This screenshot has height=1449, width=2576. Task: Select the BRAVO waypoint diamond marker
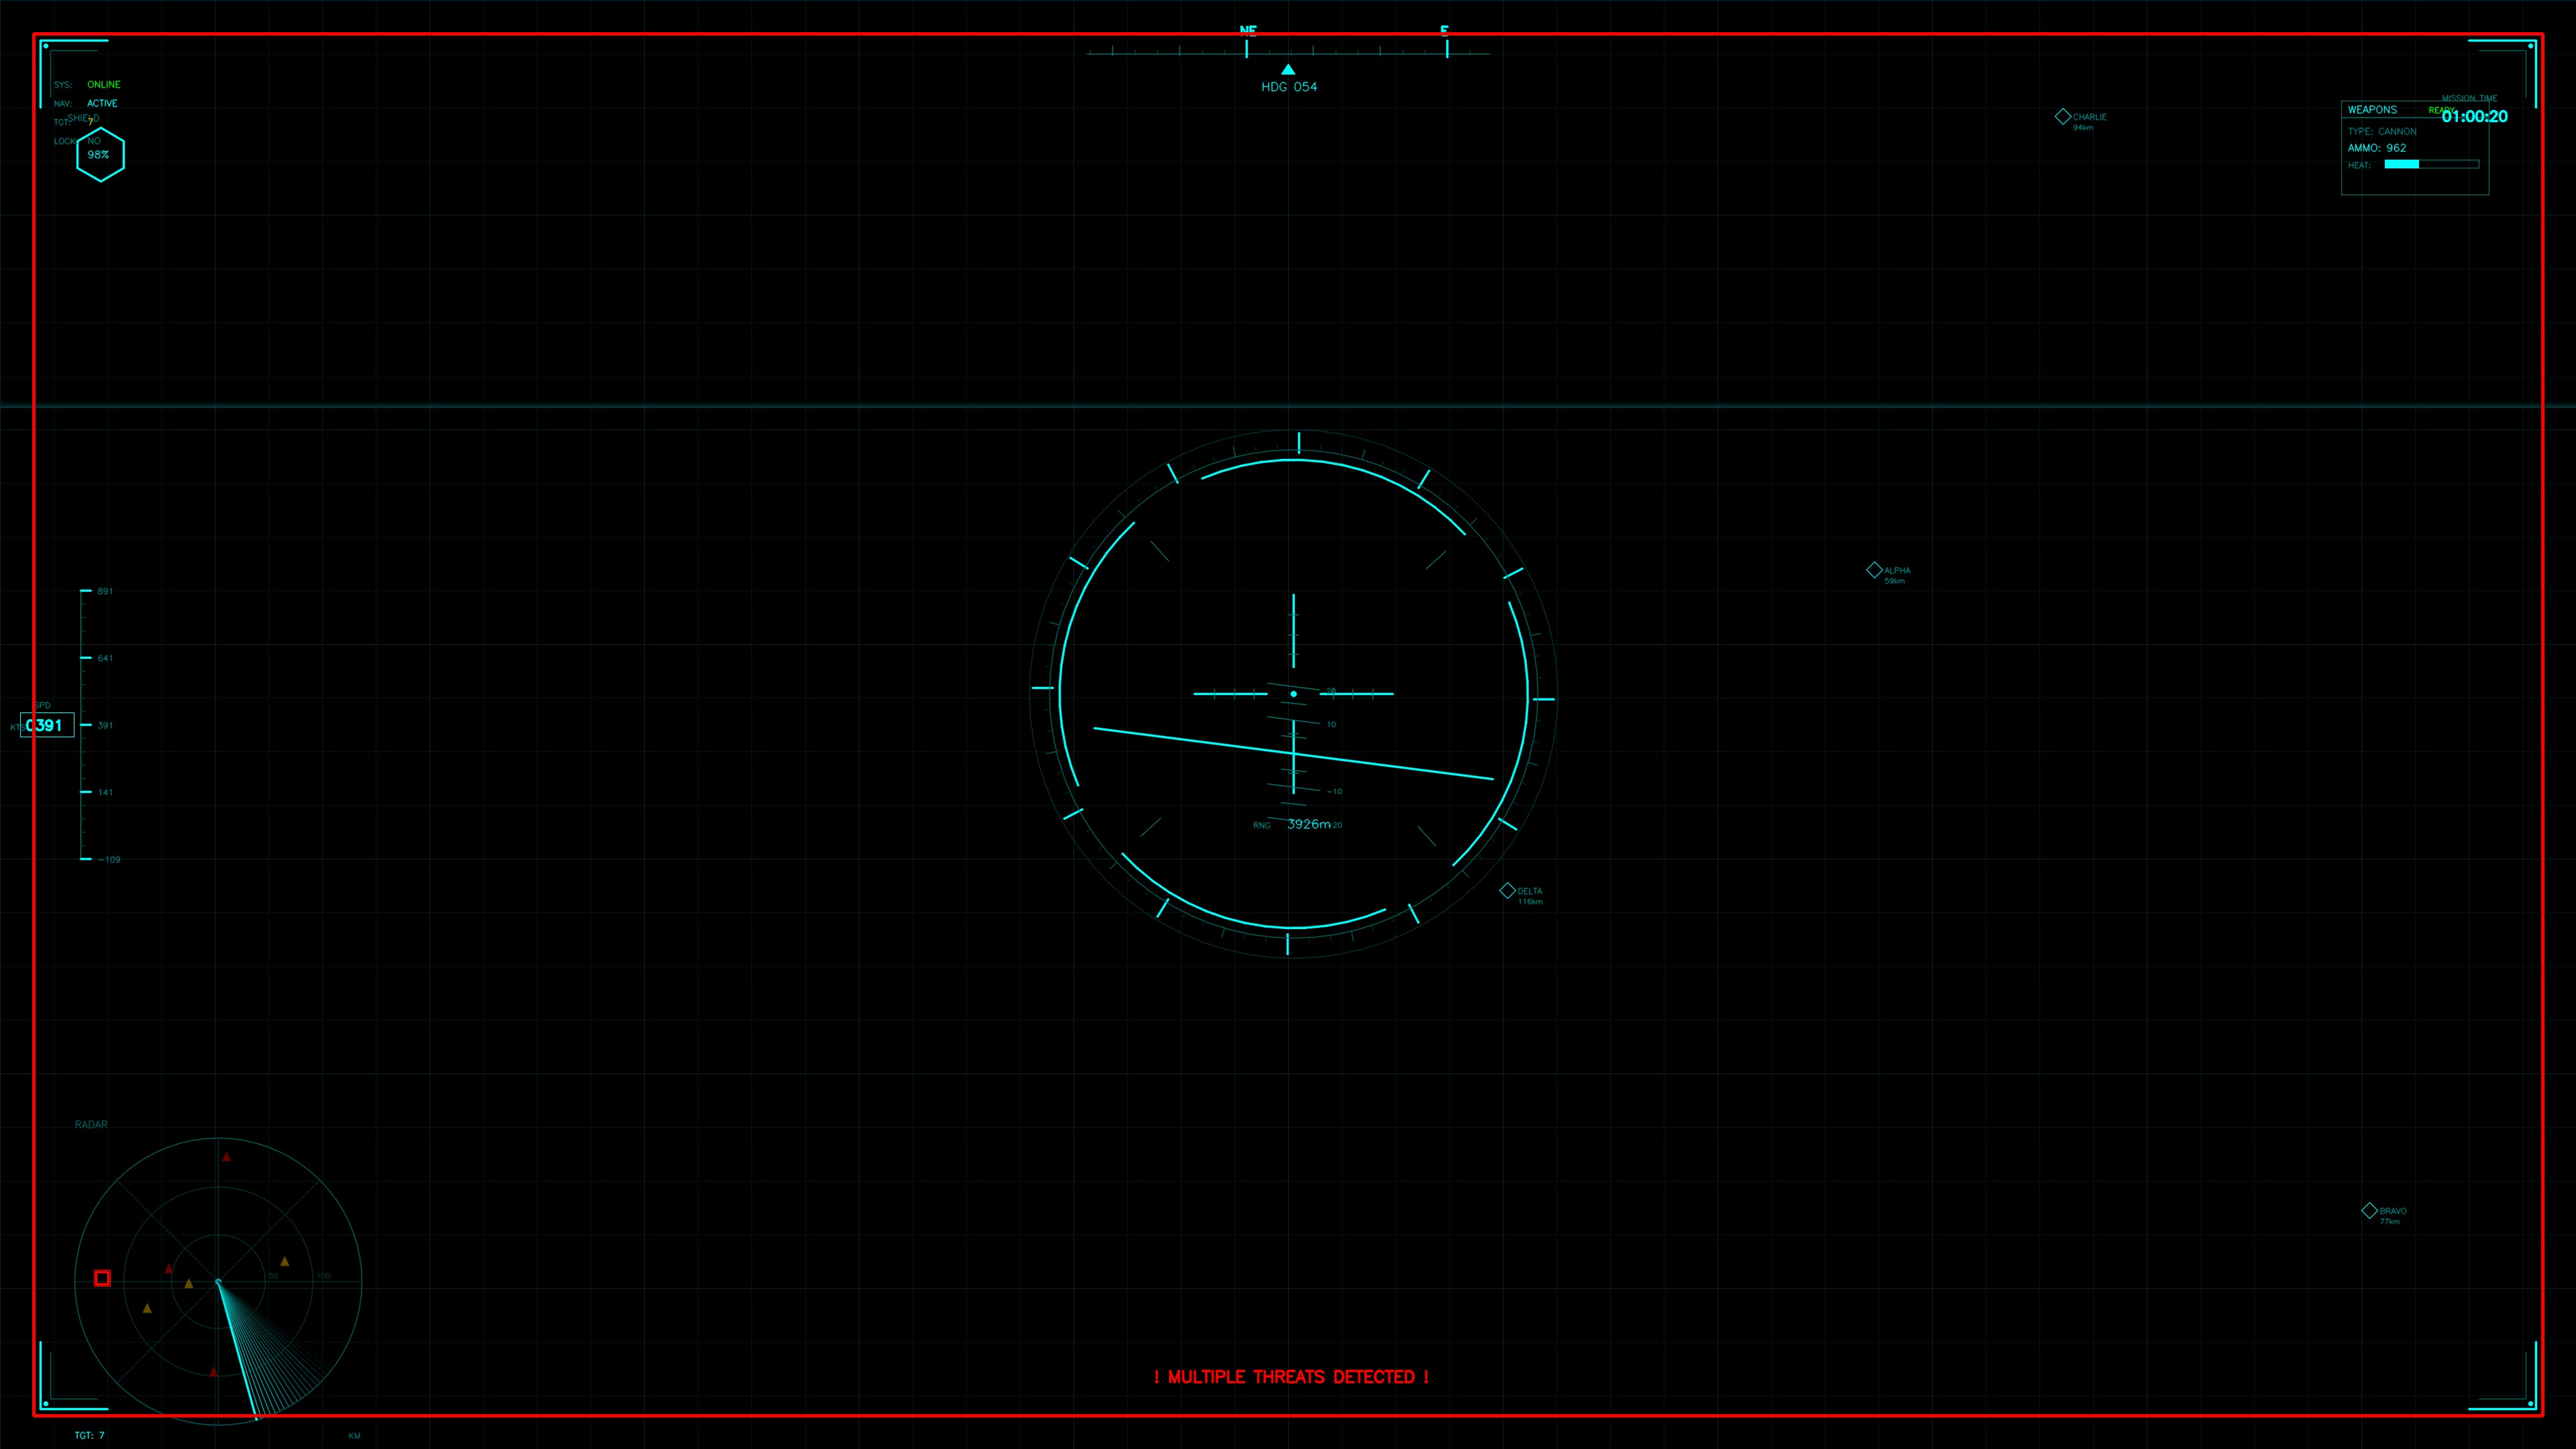point(2369,1210)
